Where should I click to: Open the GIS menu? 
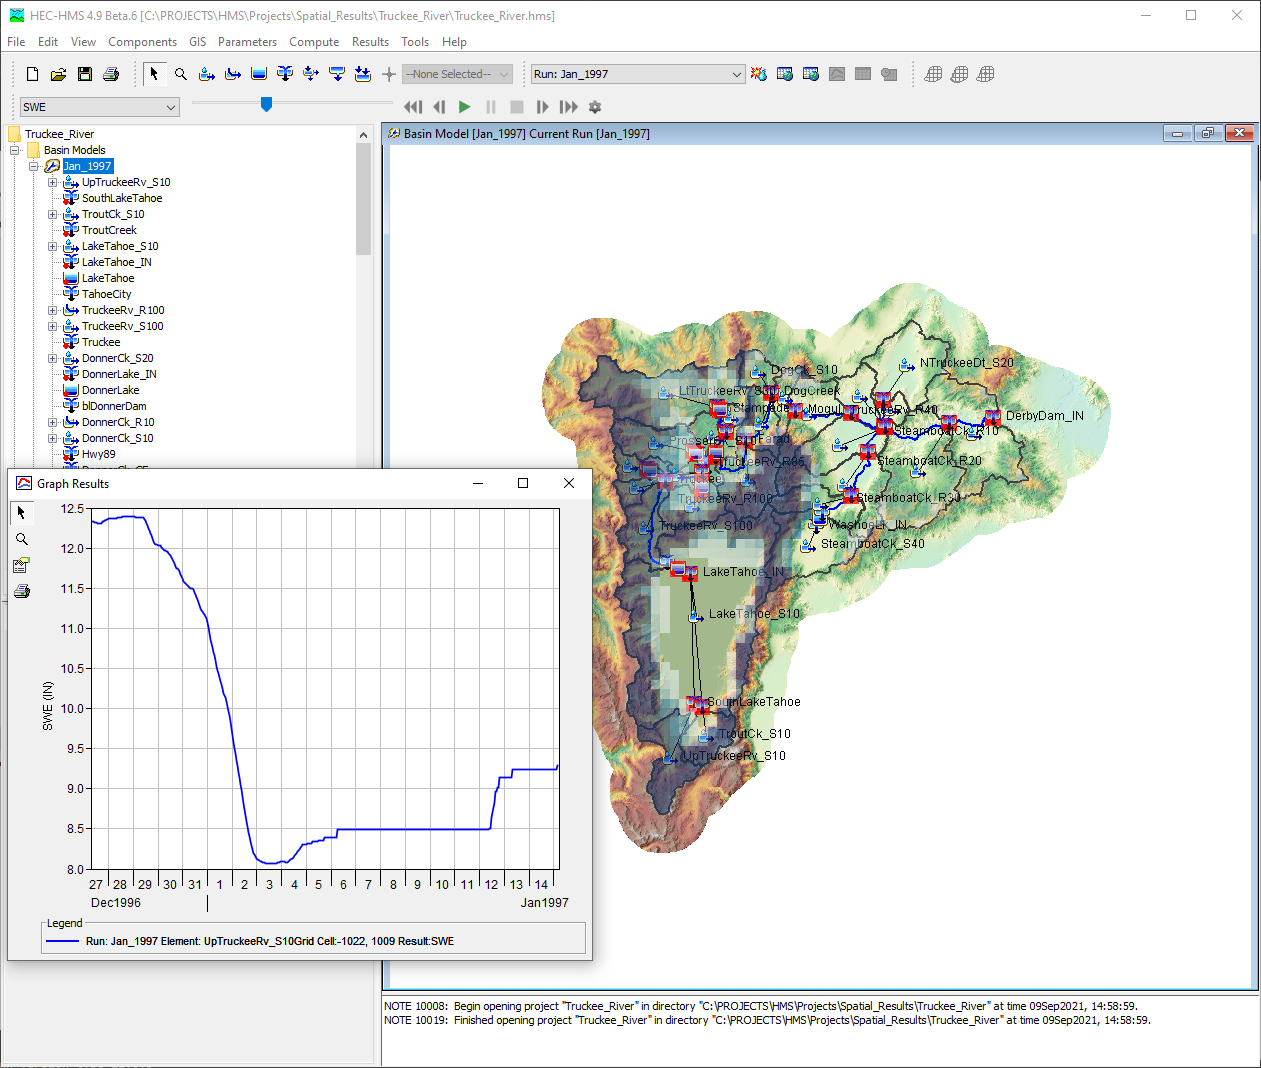198,42
